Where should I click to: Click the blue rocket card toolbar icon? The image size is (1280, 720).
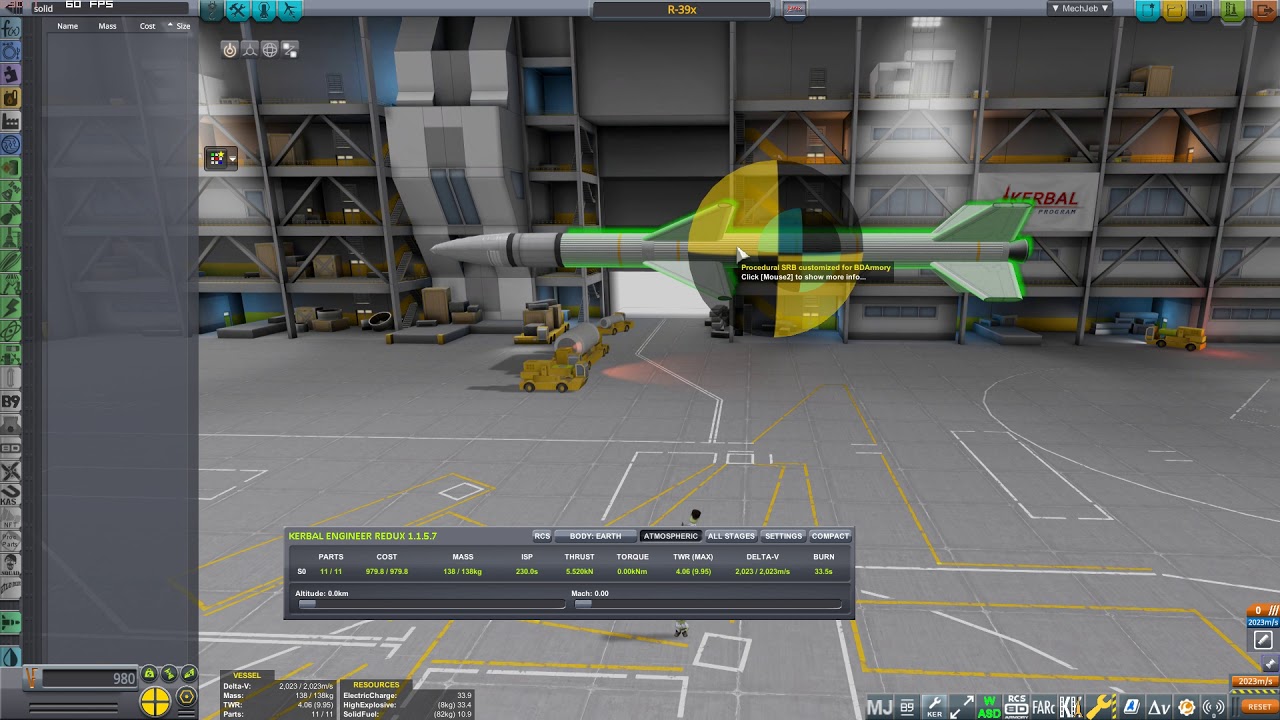click(x=1132, y=707)
